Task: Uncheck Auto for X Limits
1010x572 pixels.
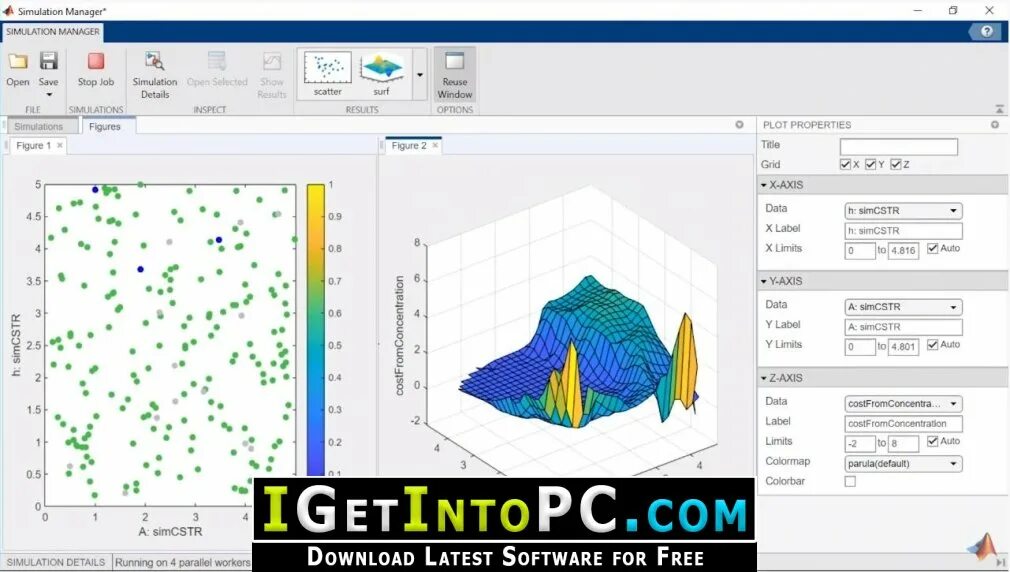Action: [x=932, y=248]
